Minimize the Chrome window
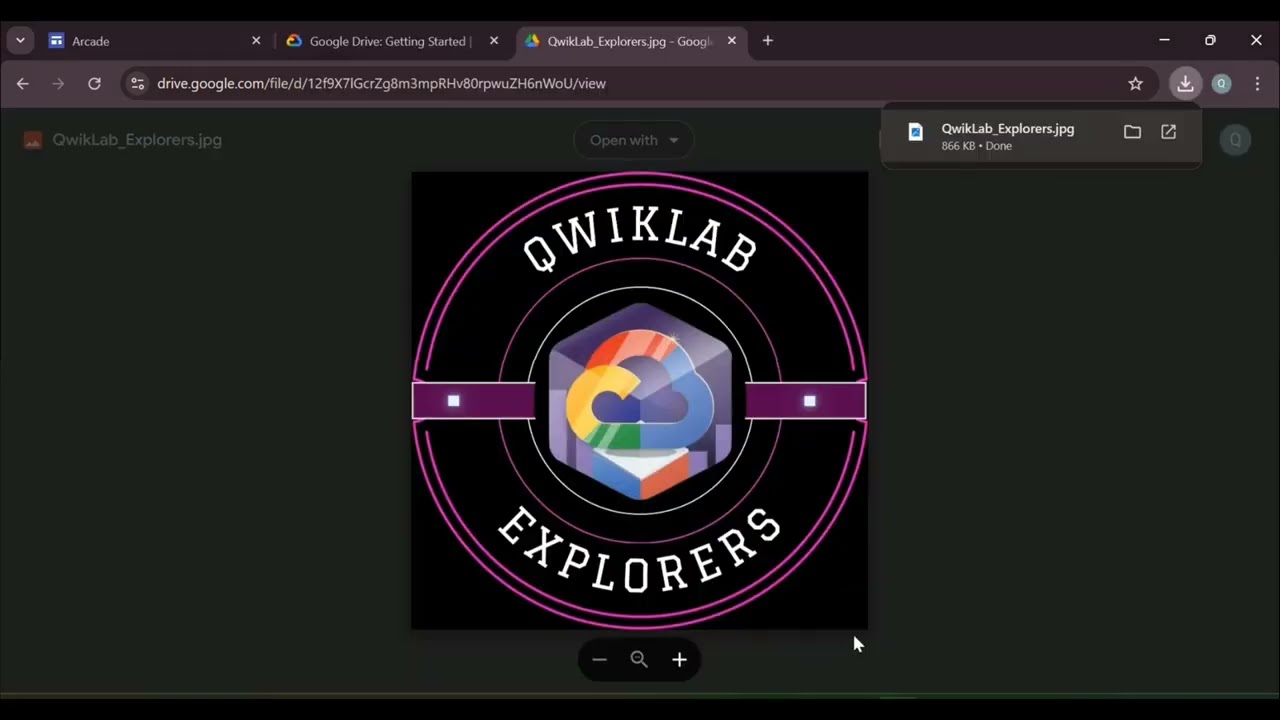The width and height of the screenshot is (1280, 720). [1164, 41]
